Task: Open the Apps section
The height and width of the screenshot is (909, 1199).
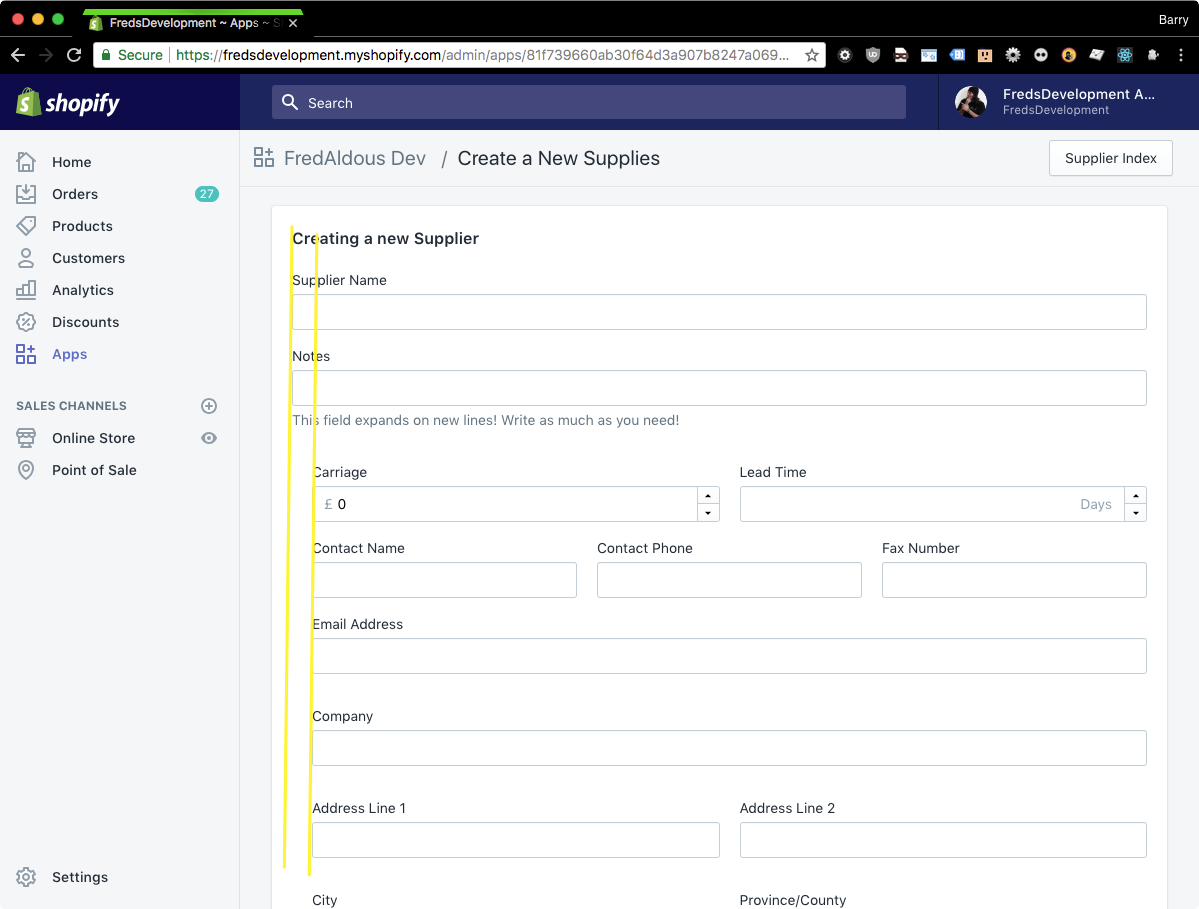Action: coord(69,354)
